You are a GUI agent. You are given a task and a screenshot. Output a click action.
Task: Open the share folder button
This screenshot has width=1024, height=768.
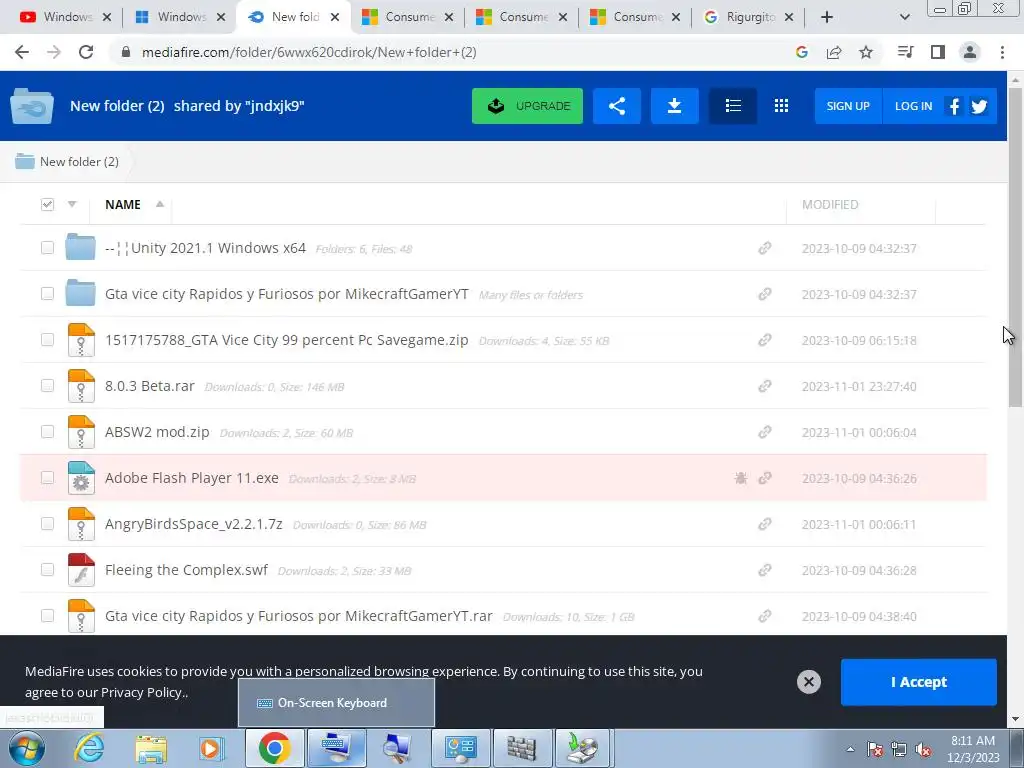(616, 106)
